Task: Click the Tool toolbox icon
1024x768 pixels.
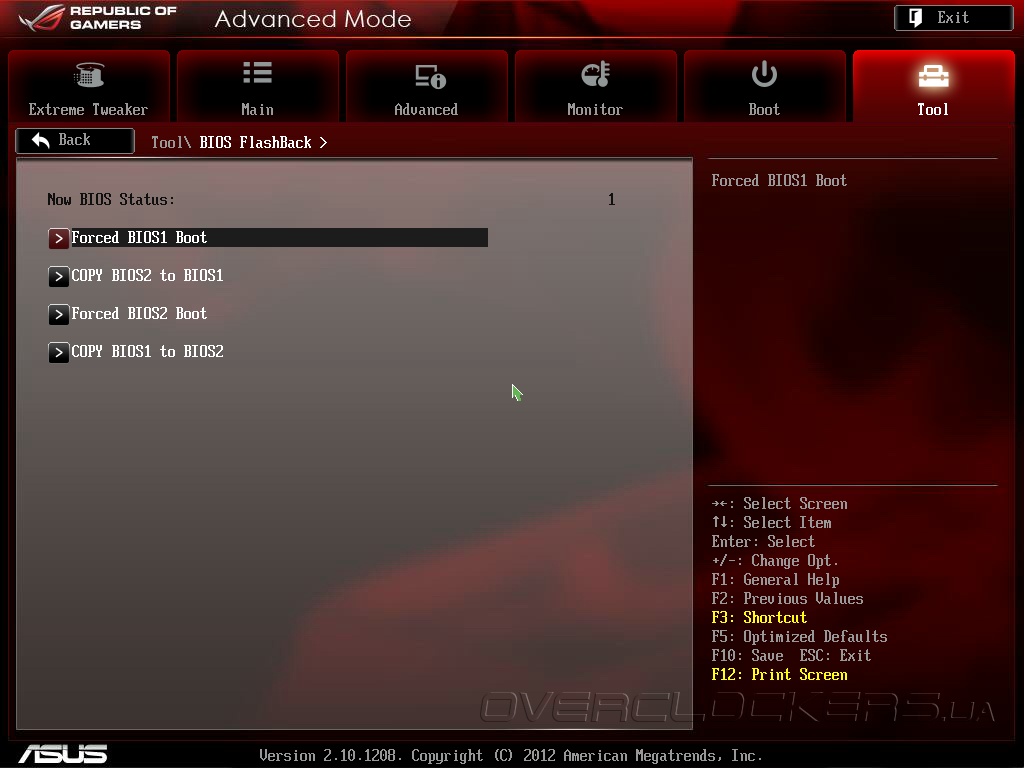Action: [933, 76]
